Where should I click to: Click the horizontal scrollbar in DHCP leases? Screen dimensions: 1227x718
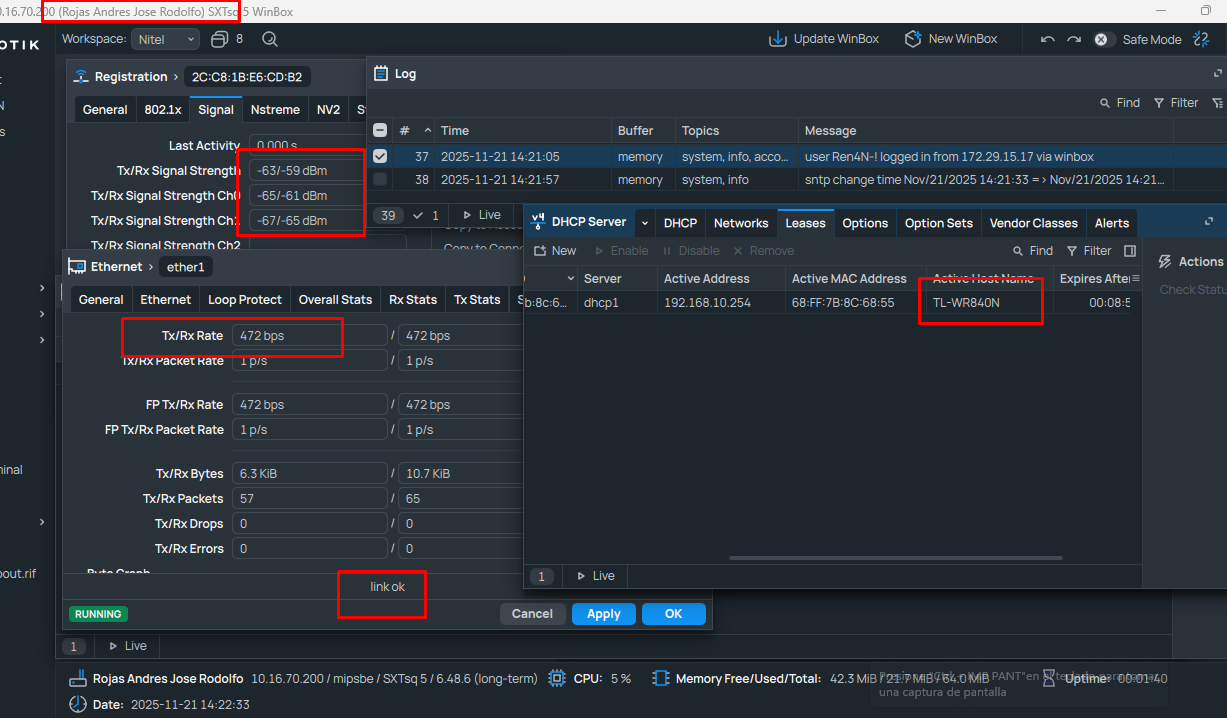(x=895, y=557)
